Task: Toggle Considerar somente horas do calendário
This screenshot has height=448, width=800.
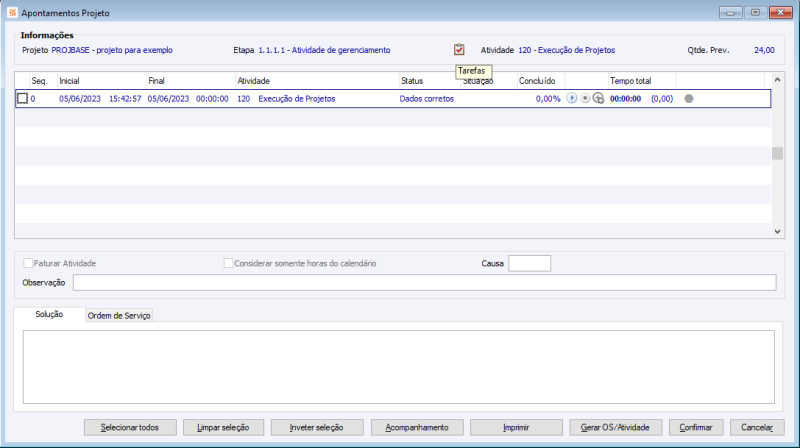Action: click(x=228, y=263)
